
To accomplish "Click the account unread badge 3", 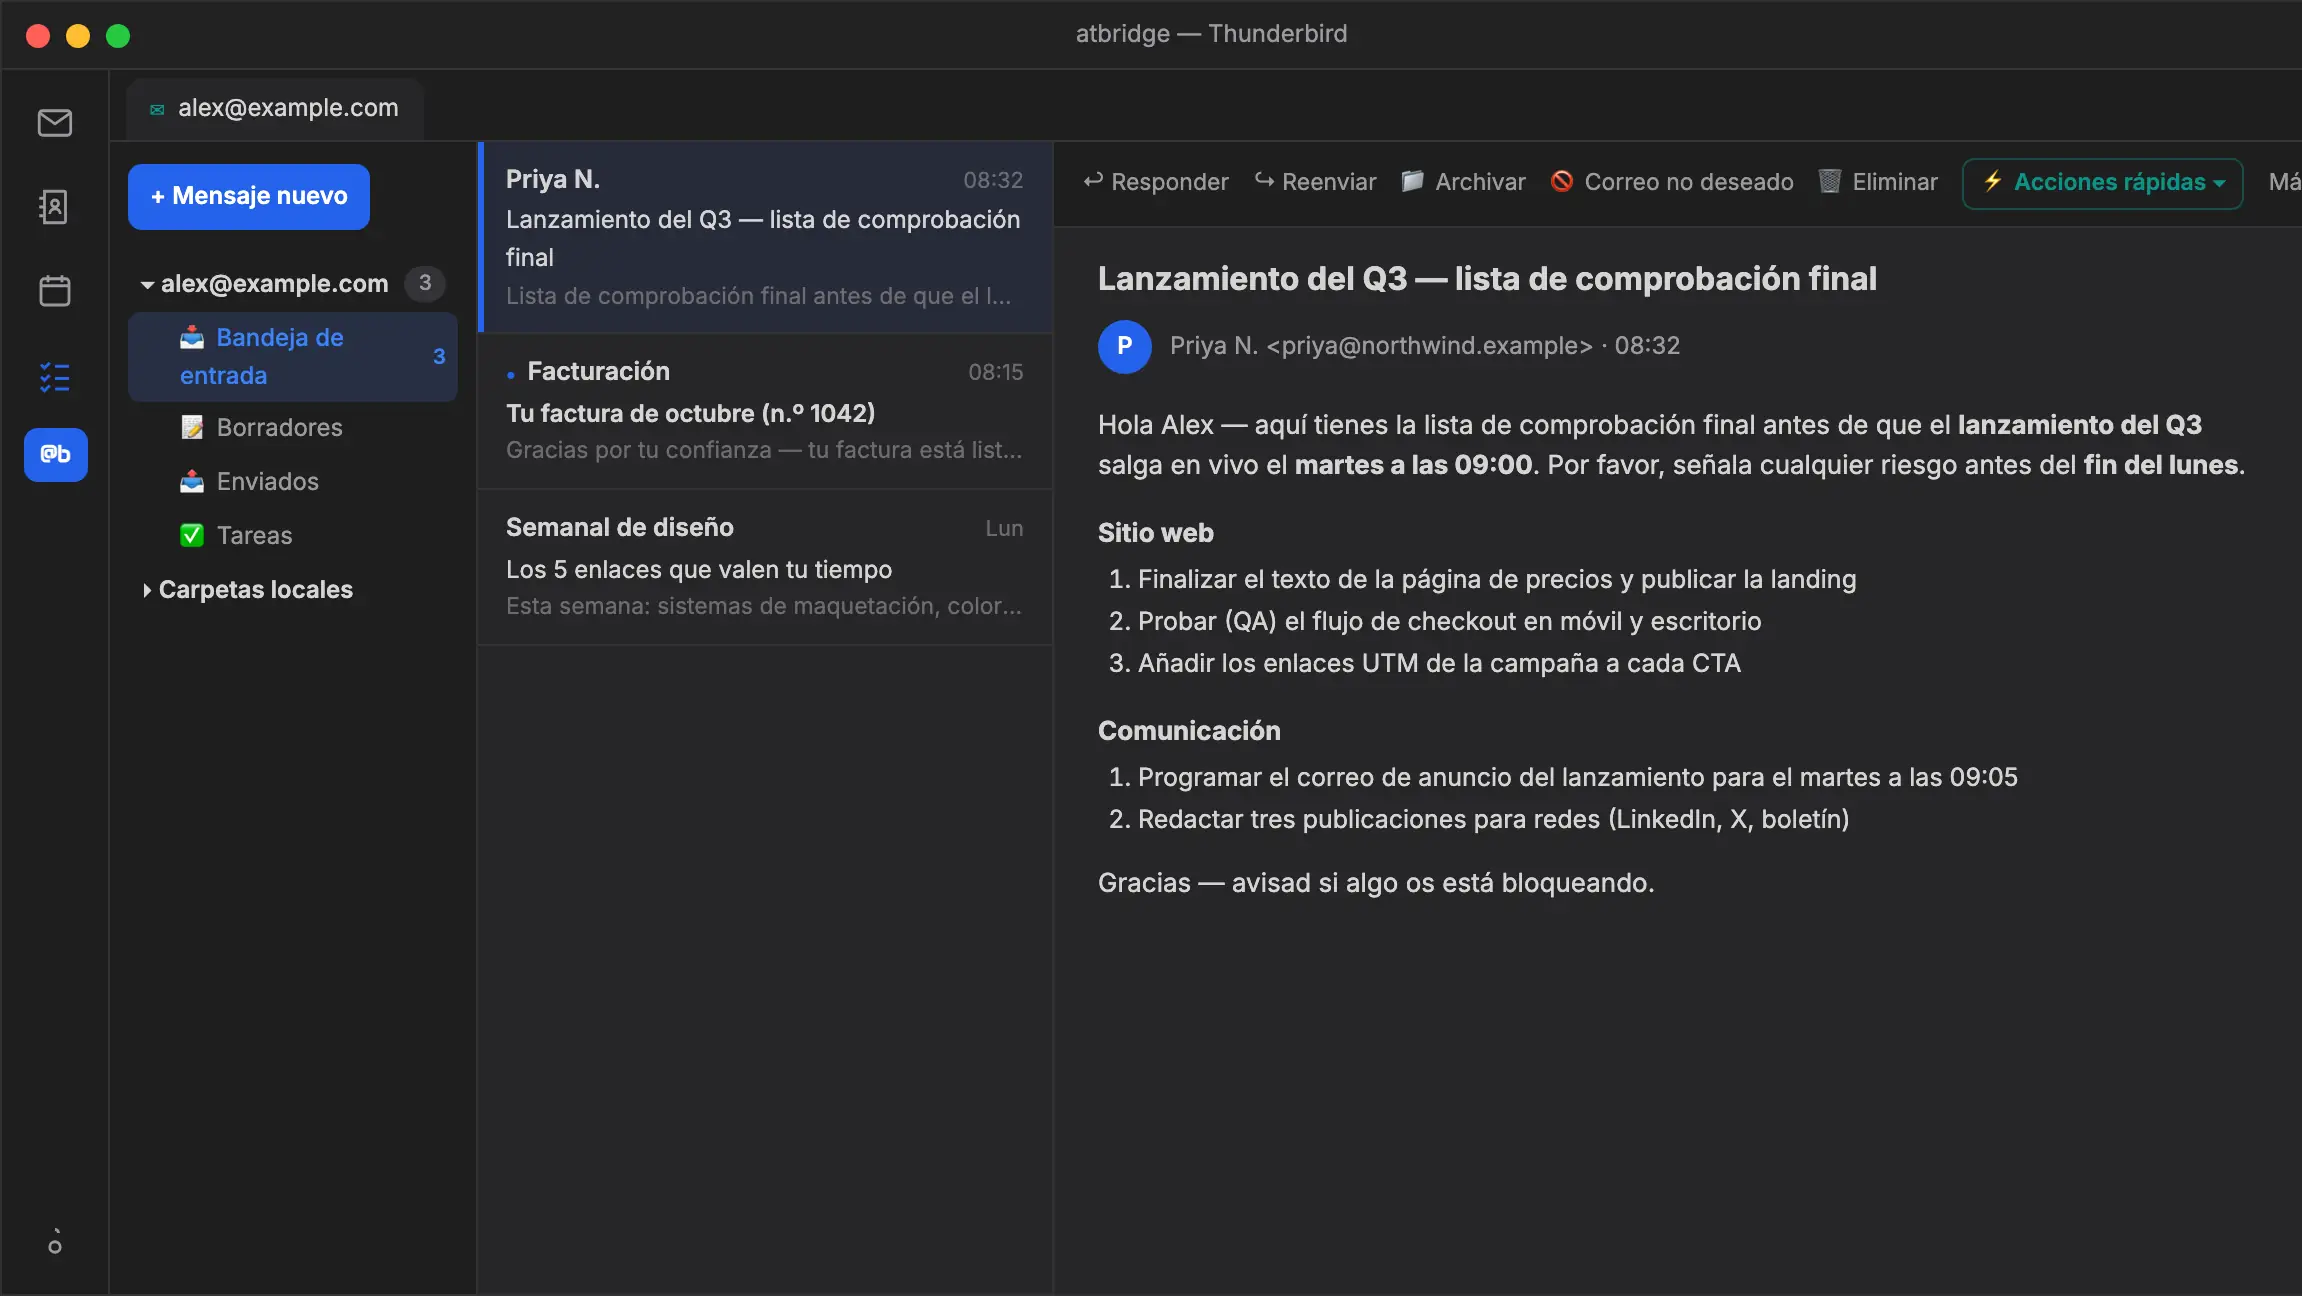I will [425, 284].
